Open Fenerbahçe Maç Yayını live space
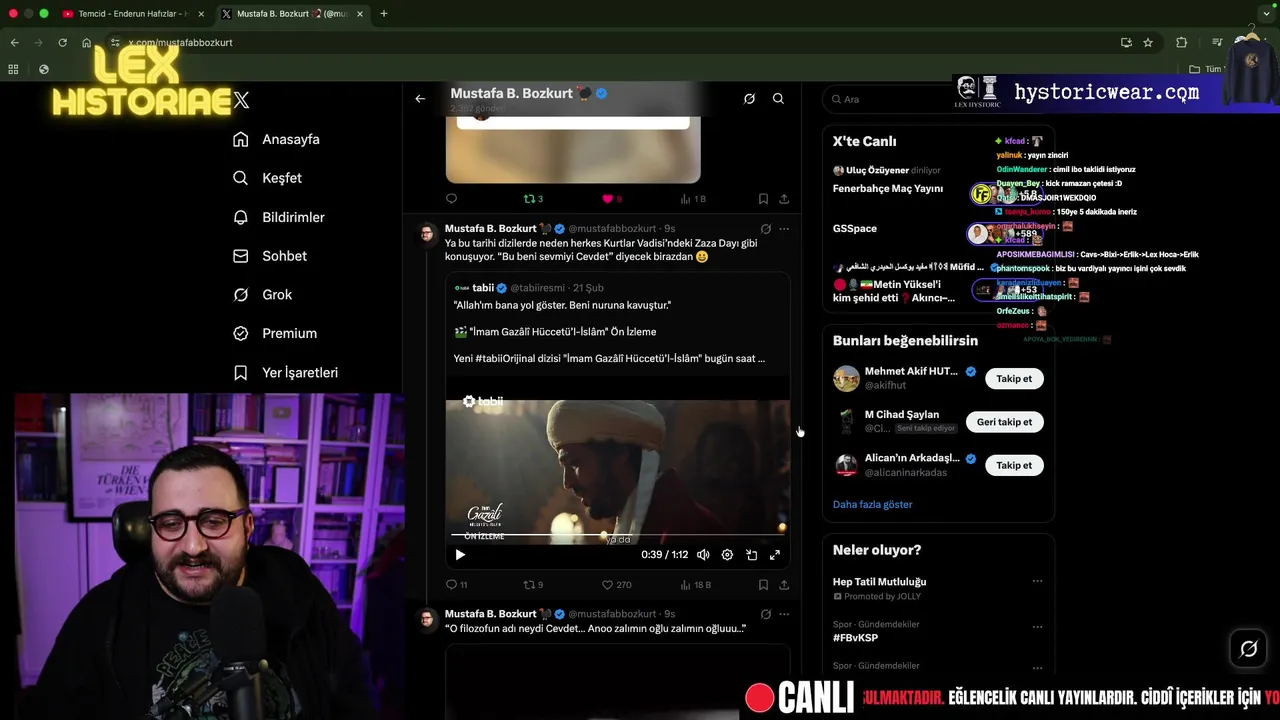Viewport: 1280px width, 720px height. coord(888,188)
